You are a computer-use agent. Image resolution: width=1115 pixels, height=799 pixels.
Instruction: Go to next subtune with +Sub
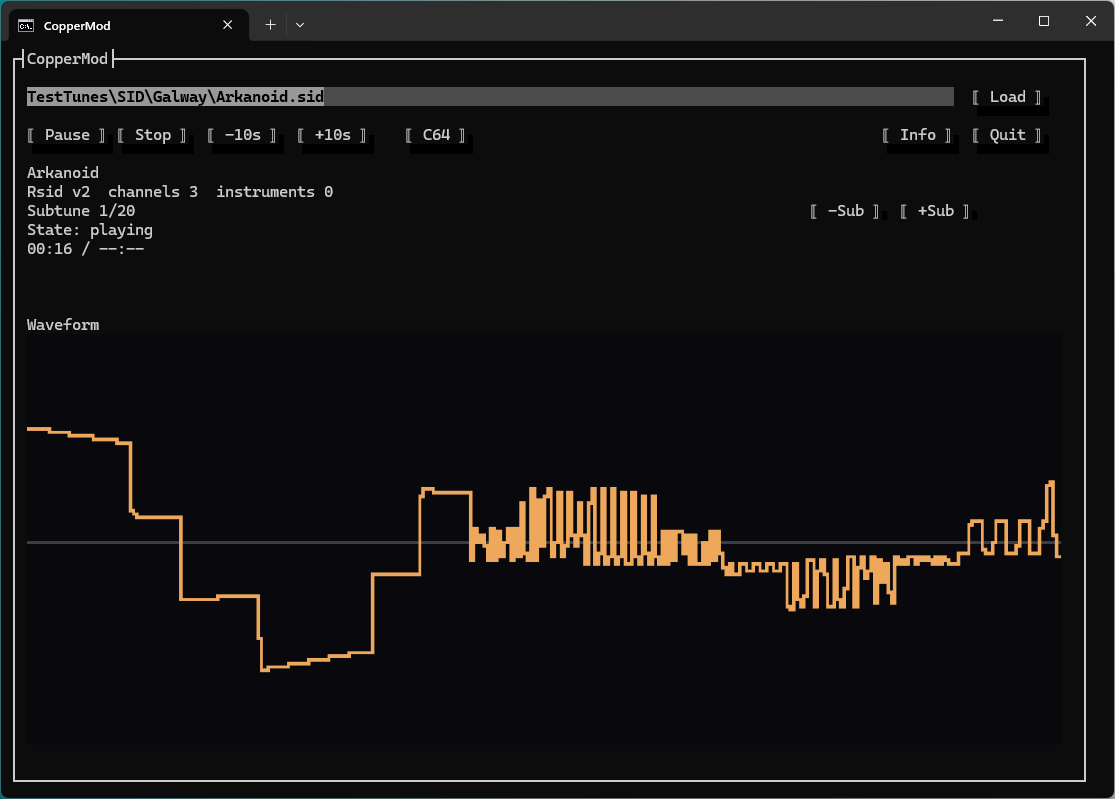click(935, 211)
